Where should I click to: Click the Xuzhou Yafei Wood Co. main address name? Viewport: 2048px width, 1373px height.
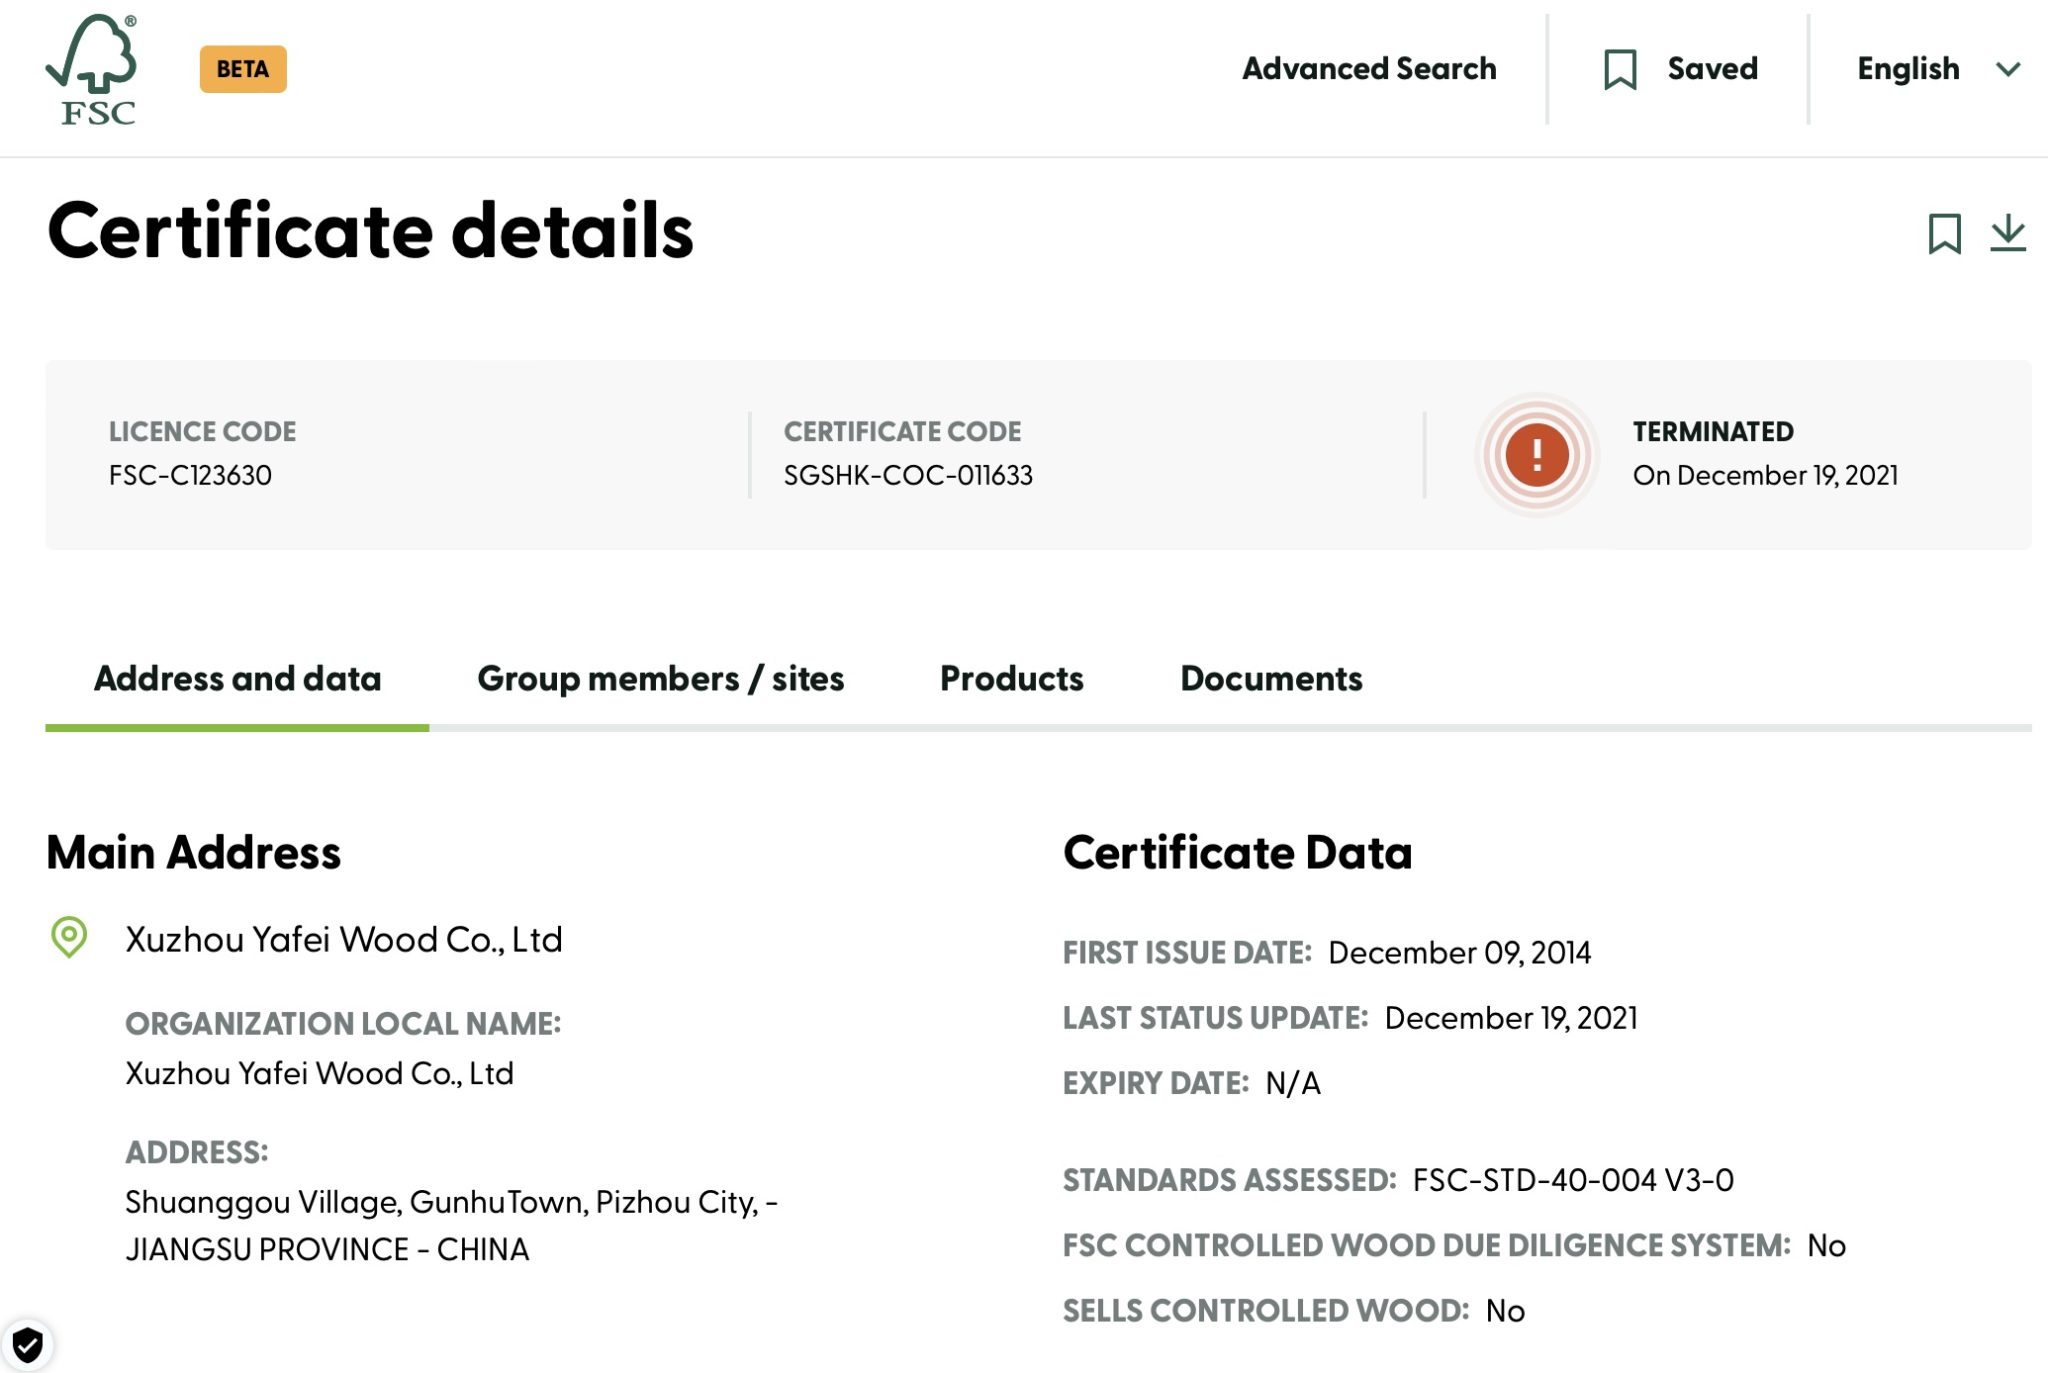(343, 940)
